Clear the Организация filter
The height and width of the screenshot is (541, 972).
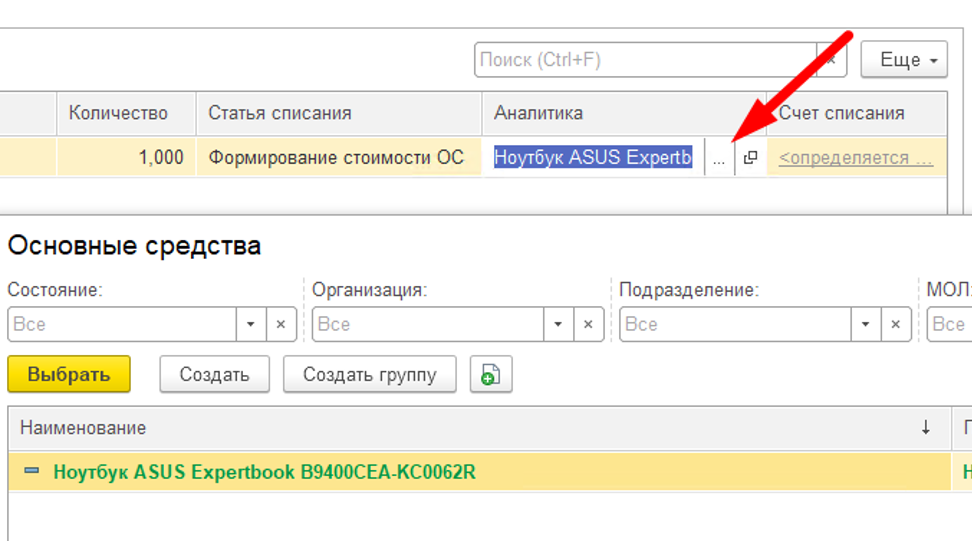point(588,324)
